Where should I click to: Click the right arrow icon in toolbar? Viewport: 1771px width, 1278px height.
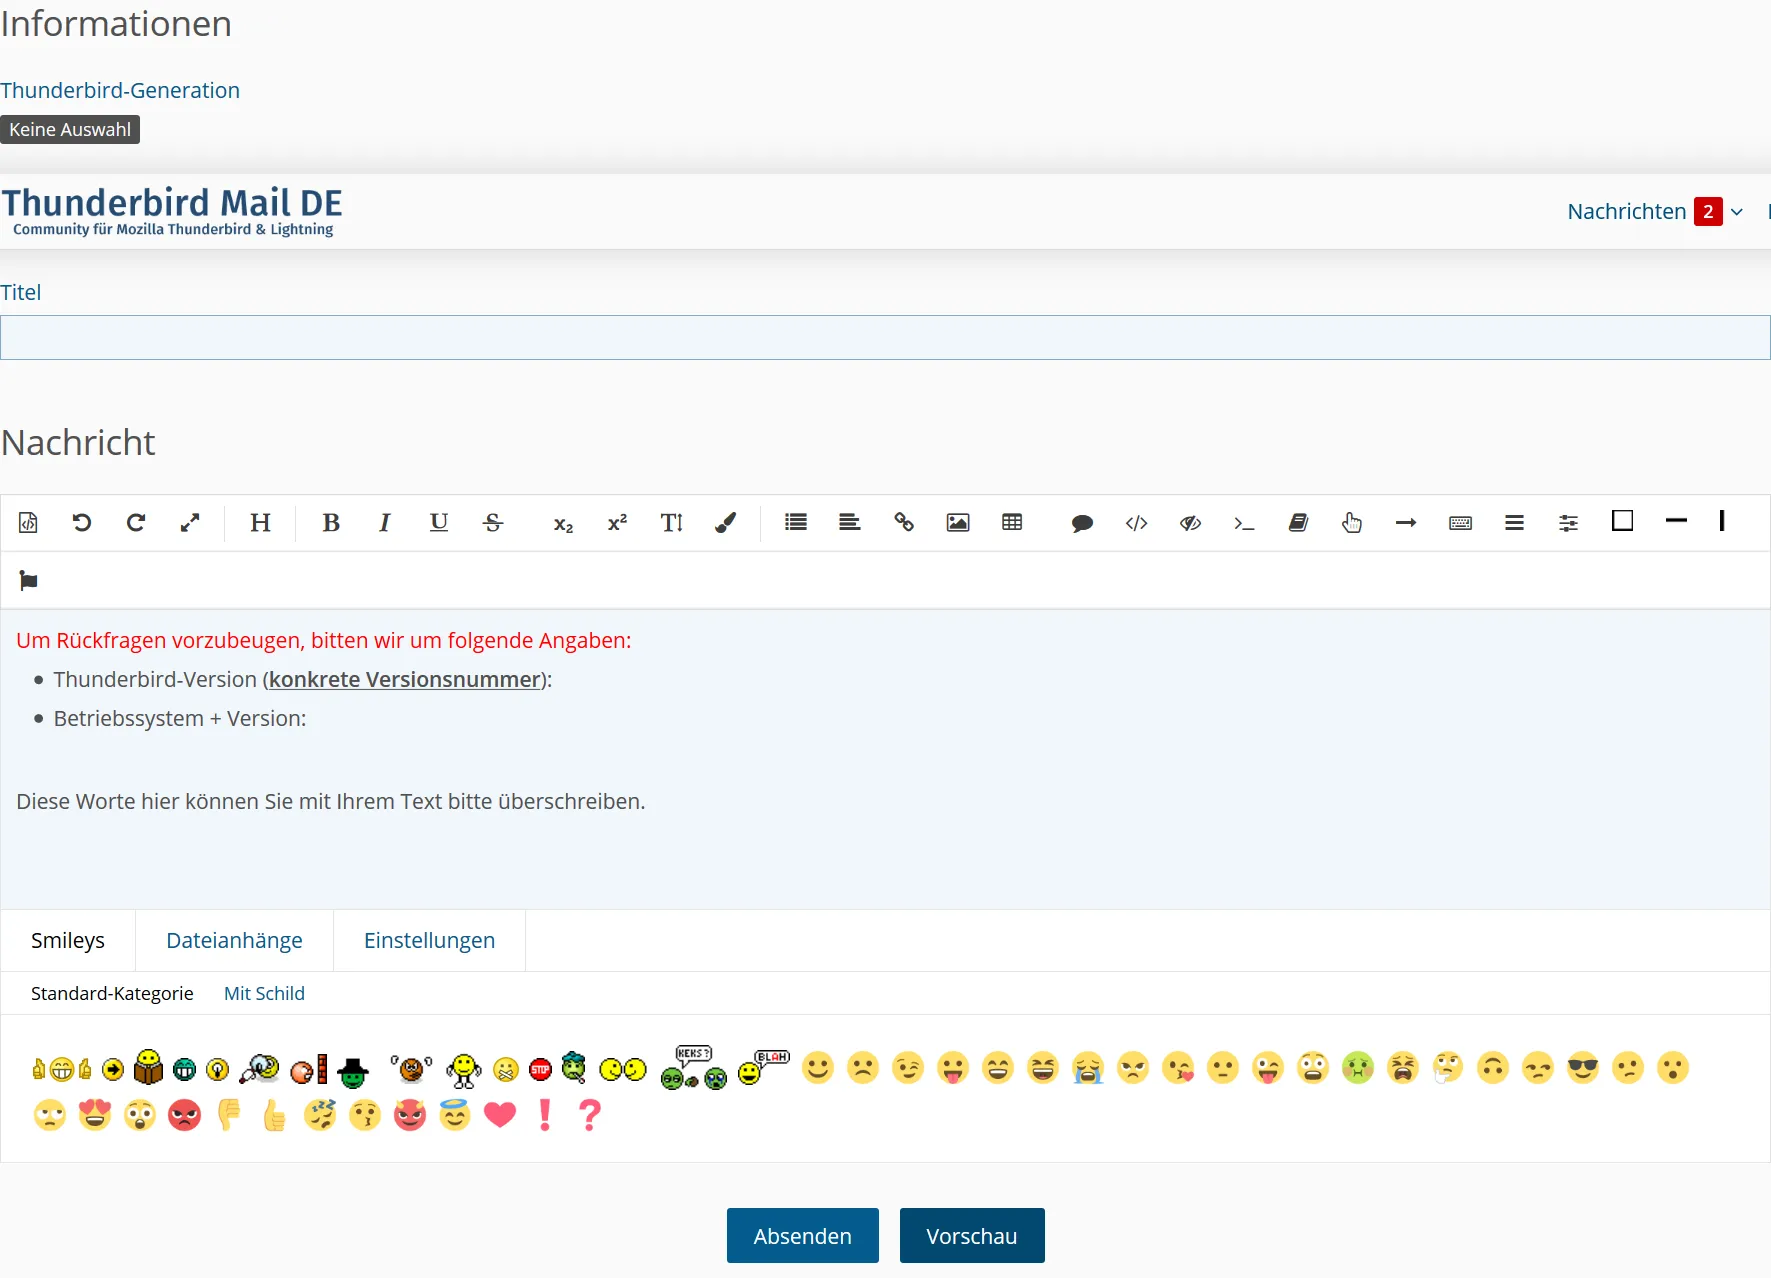1406,523
